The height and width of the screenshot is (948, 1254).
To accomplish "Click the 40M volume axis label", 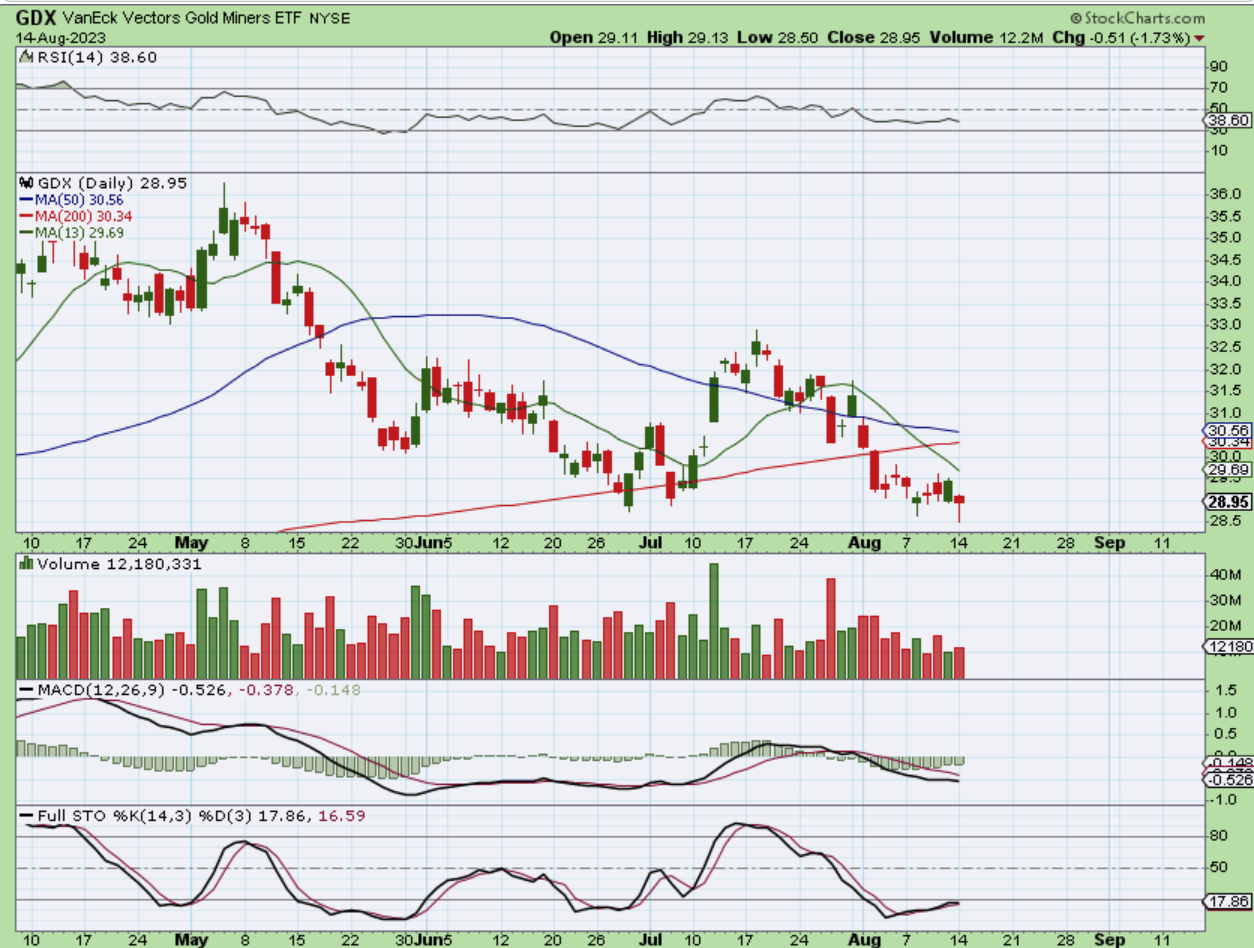I will [x=1224, y=575].
